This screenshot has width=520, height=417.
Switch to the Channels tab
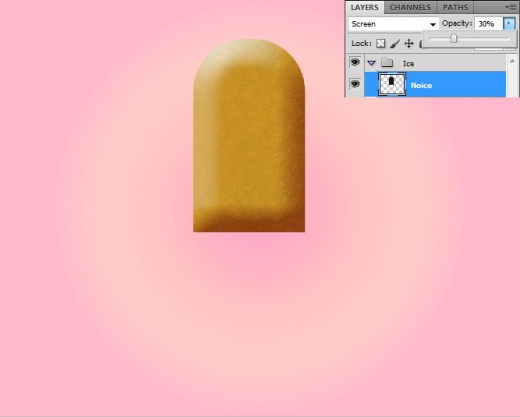[410, 7]
